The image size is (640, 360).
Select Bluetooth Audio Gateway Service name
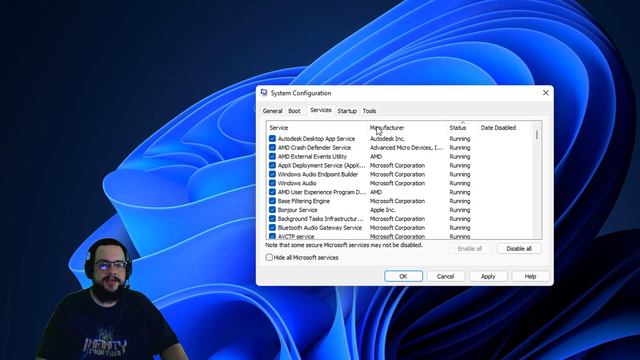(x=320, y=228)
